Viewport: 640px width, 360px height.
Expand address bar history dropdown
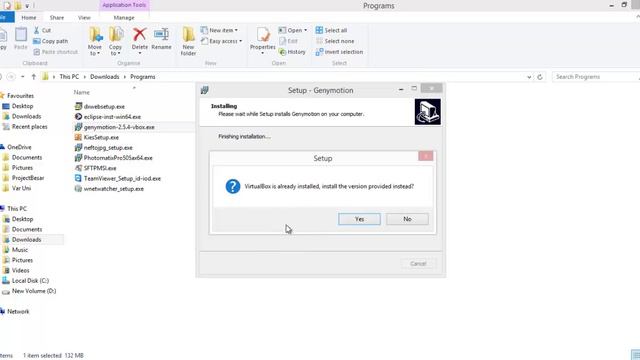pos(529,77)
